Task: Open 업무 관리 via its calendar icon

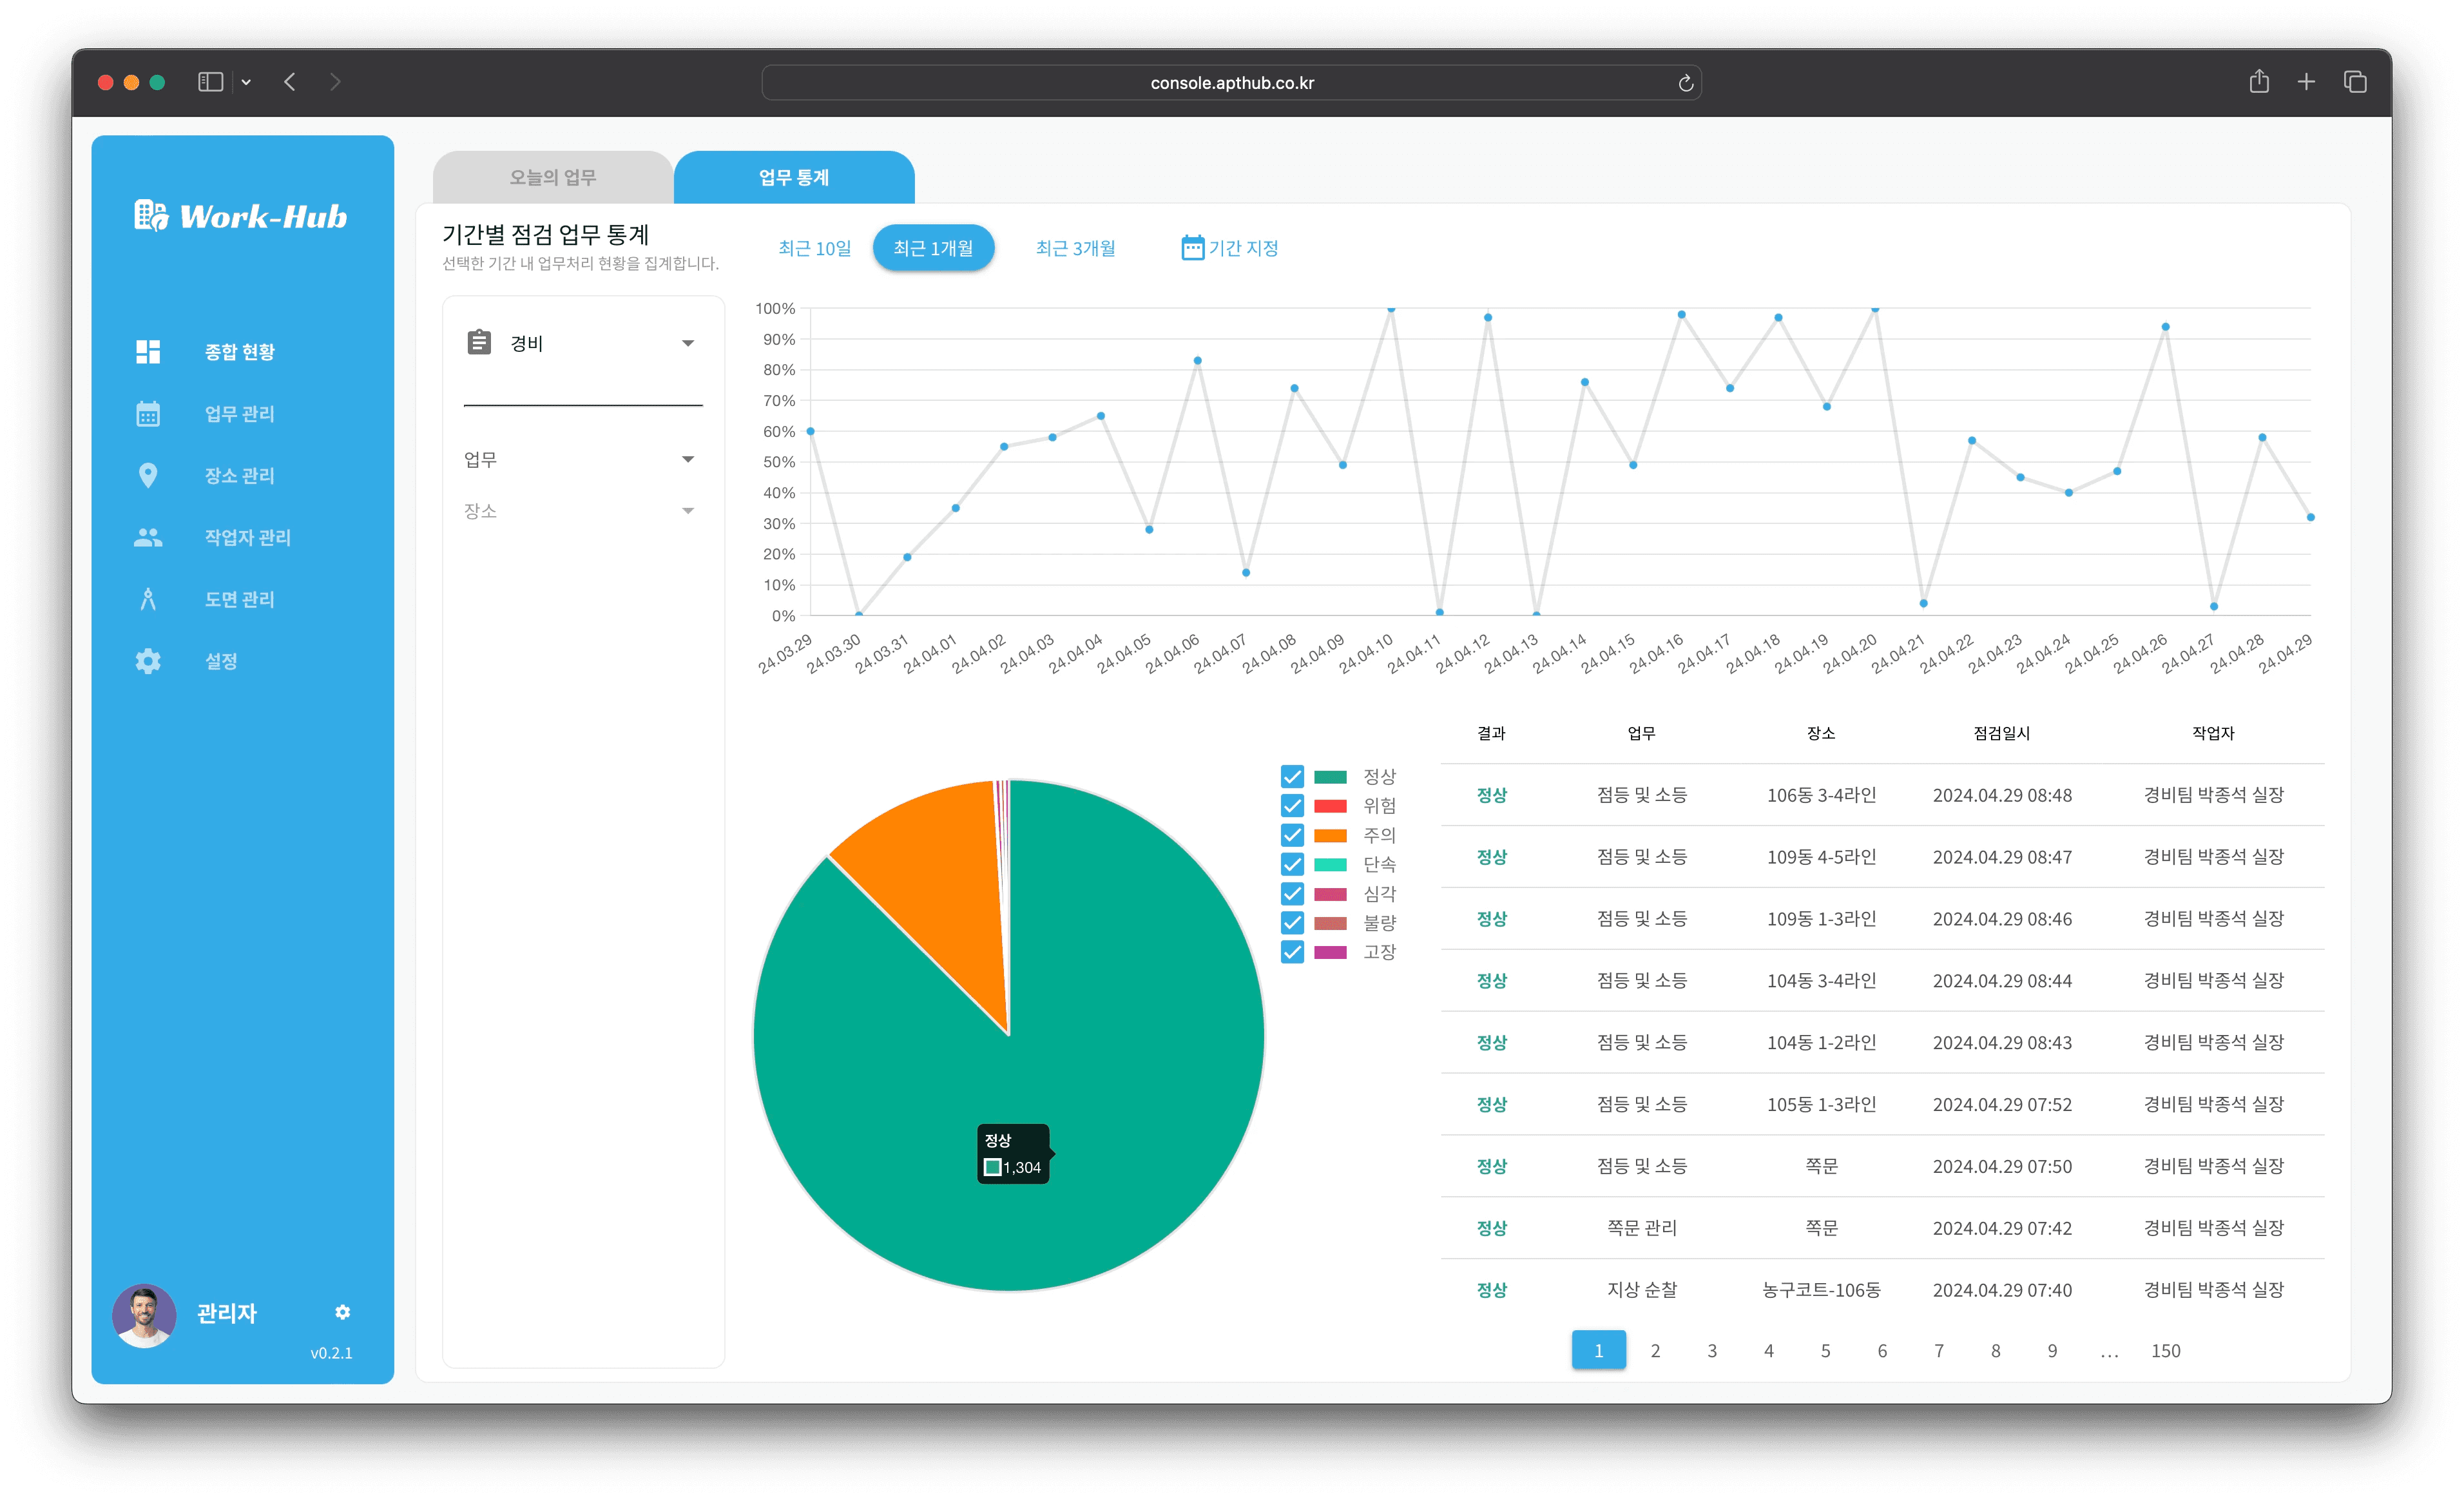Action: 148,414
